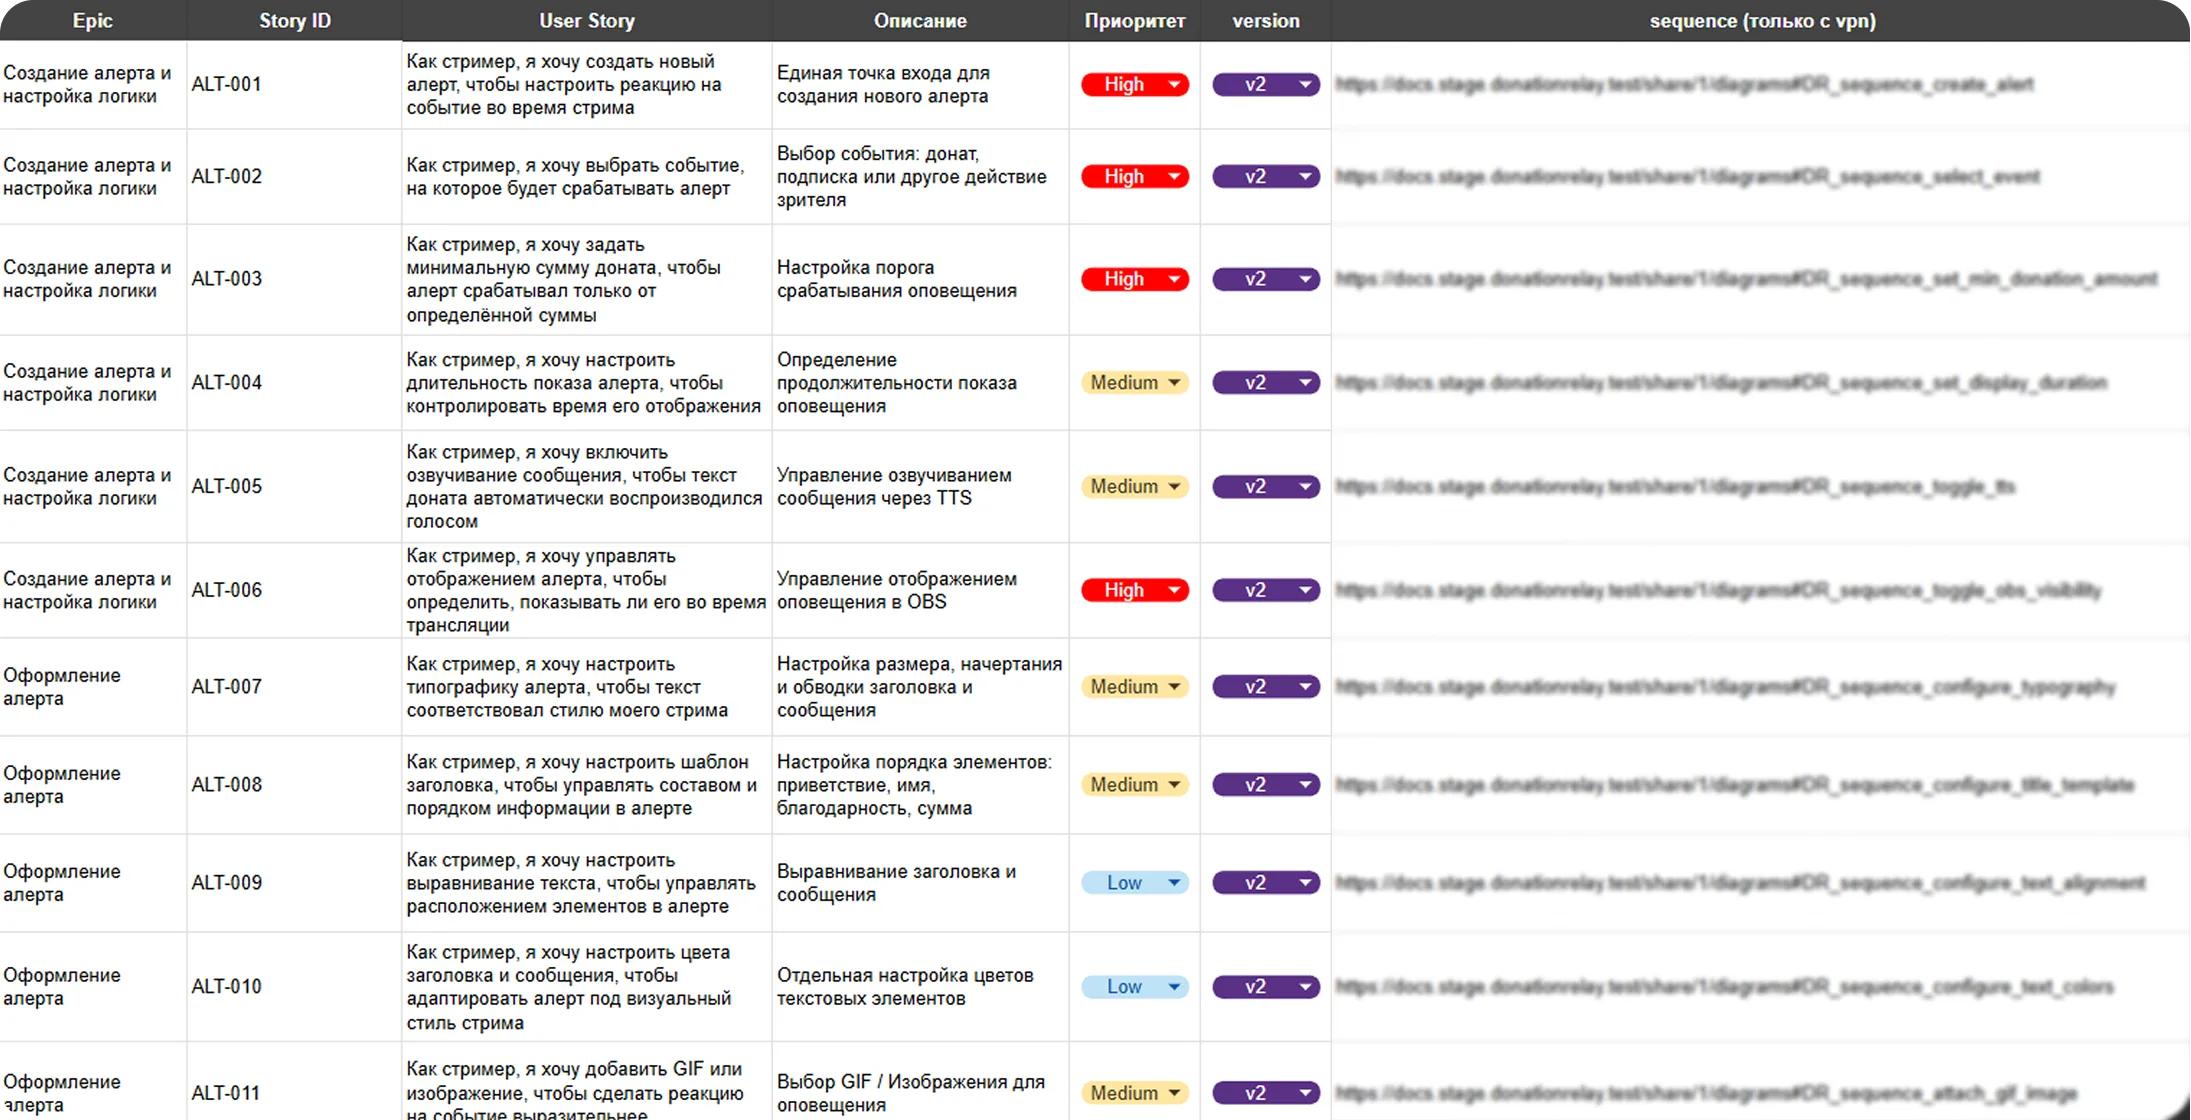Open the High priority dropdown for ALT-006
Screen dimensions: 2191x1120
point(1135,591)
